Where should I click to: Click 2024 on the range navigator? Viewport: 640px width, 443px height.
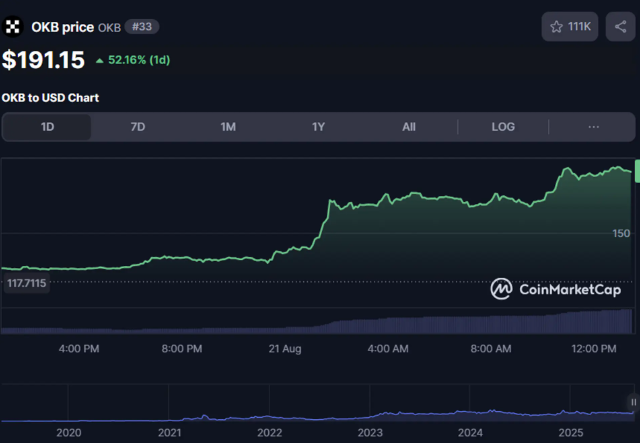pyautogui.click(x=470, y=433)
